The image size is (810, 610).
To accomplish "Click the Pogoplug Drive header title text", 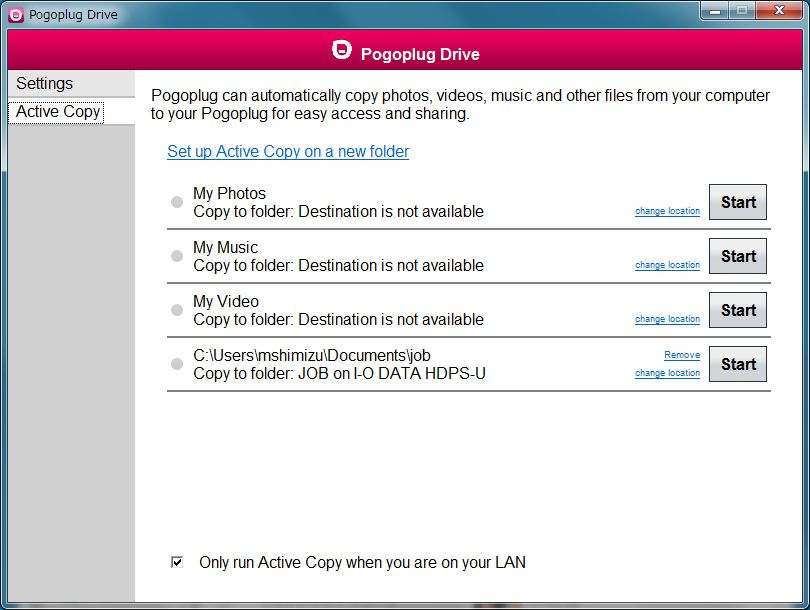I will coord(420,54).
